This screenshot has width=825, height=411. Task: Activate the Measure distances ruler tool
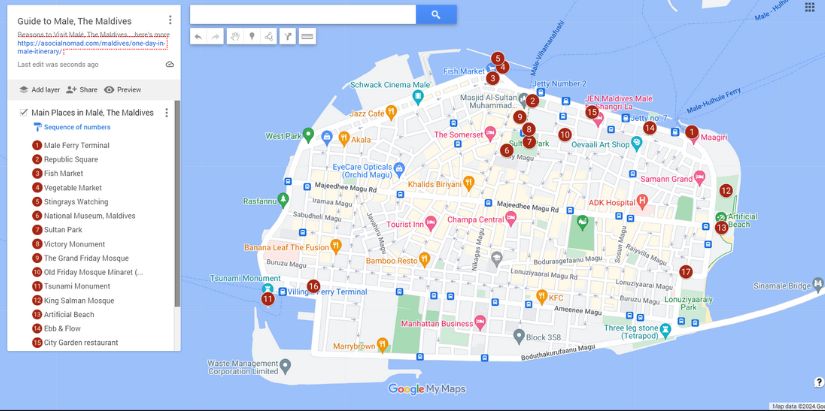(x=307, y=37)
